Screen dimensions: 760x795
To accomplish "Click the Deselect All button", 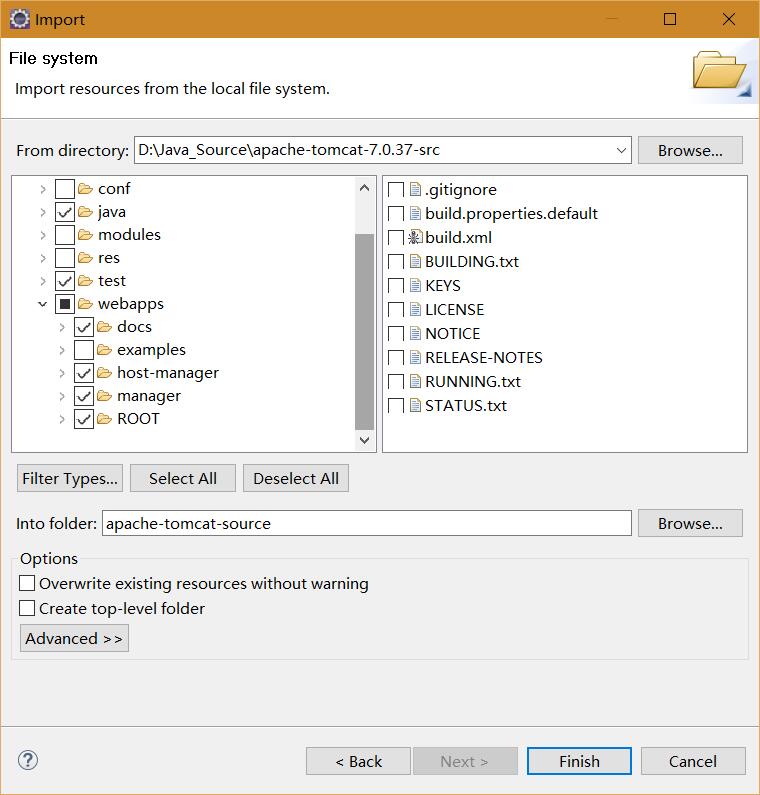I will point(296,478).
